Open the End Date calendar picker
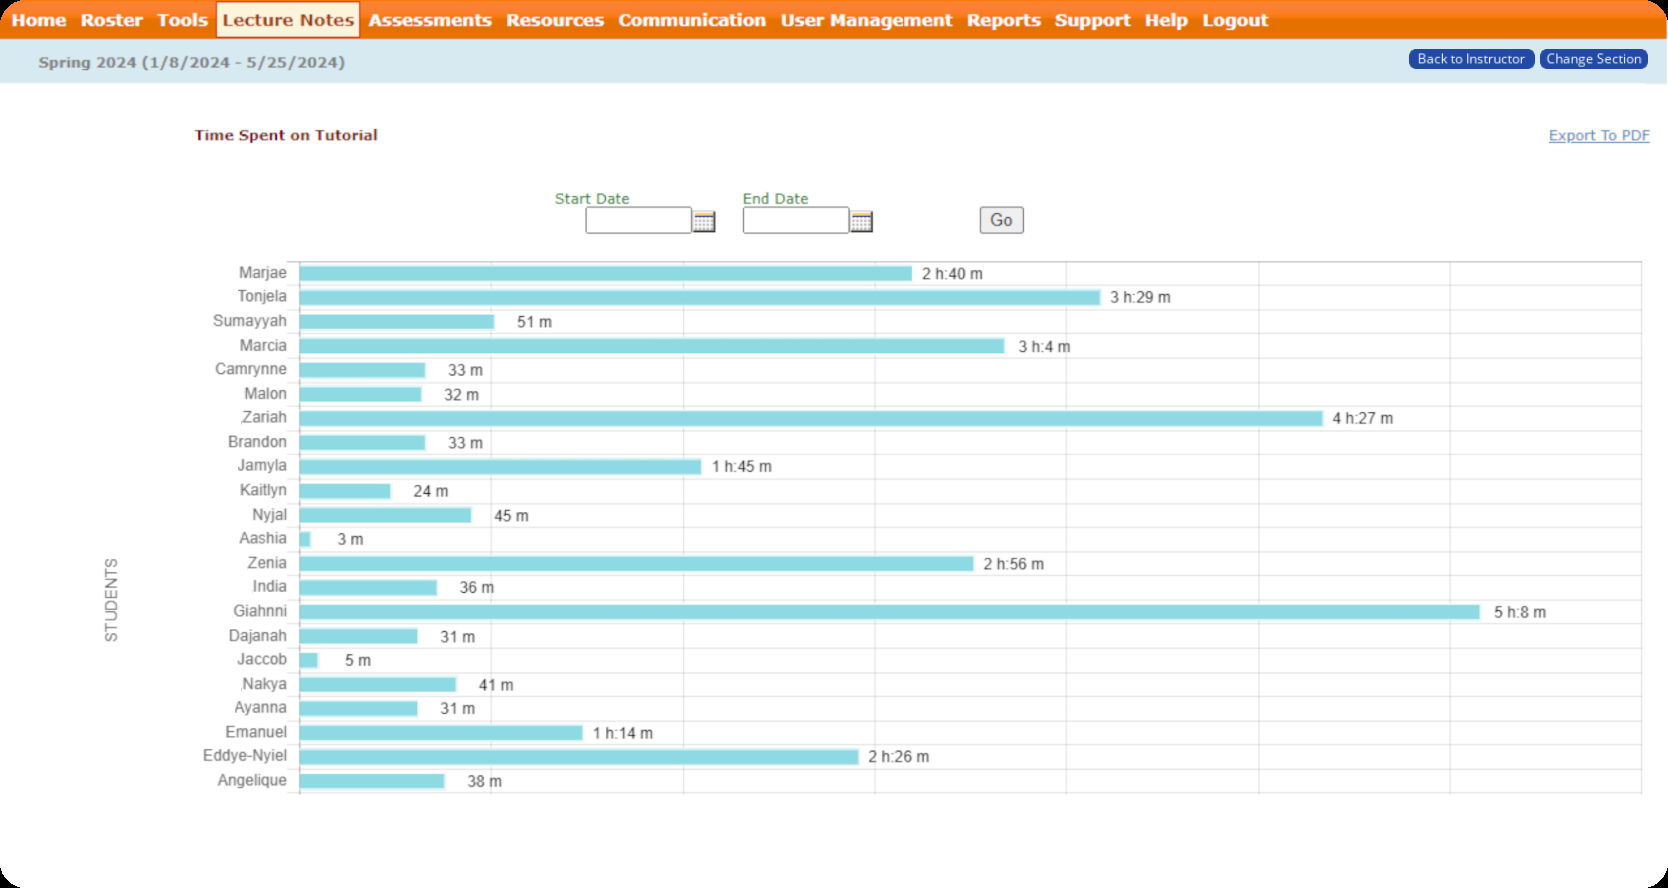 tap(861, 221)
